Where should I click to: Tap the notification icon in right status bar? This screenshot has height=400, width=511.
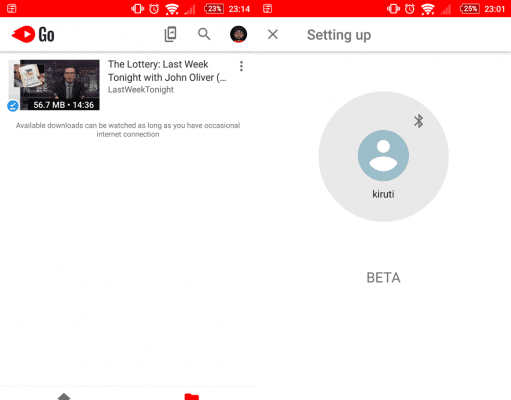[x=268, y=9]
